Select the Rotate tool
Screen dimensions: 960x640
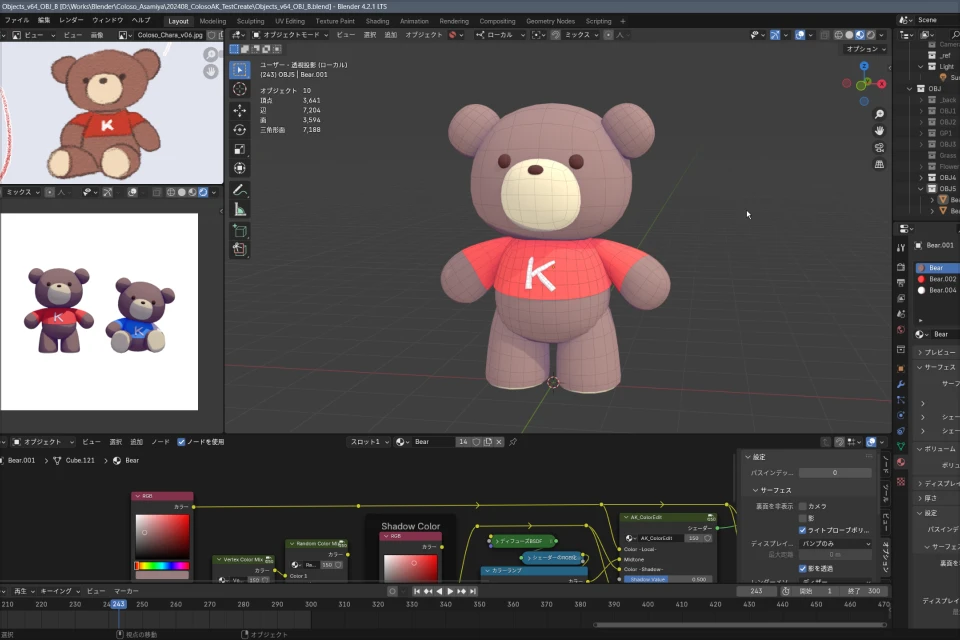pos(239,130)
